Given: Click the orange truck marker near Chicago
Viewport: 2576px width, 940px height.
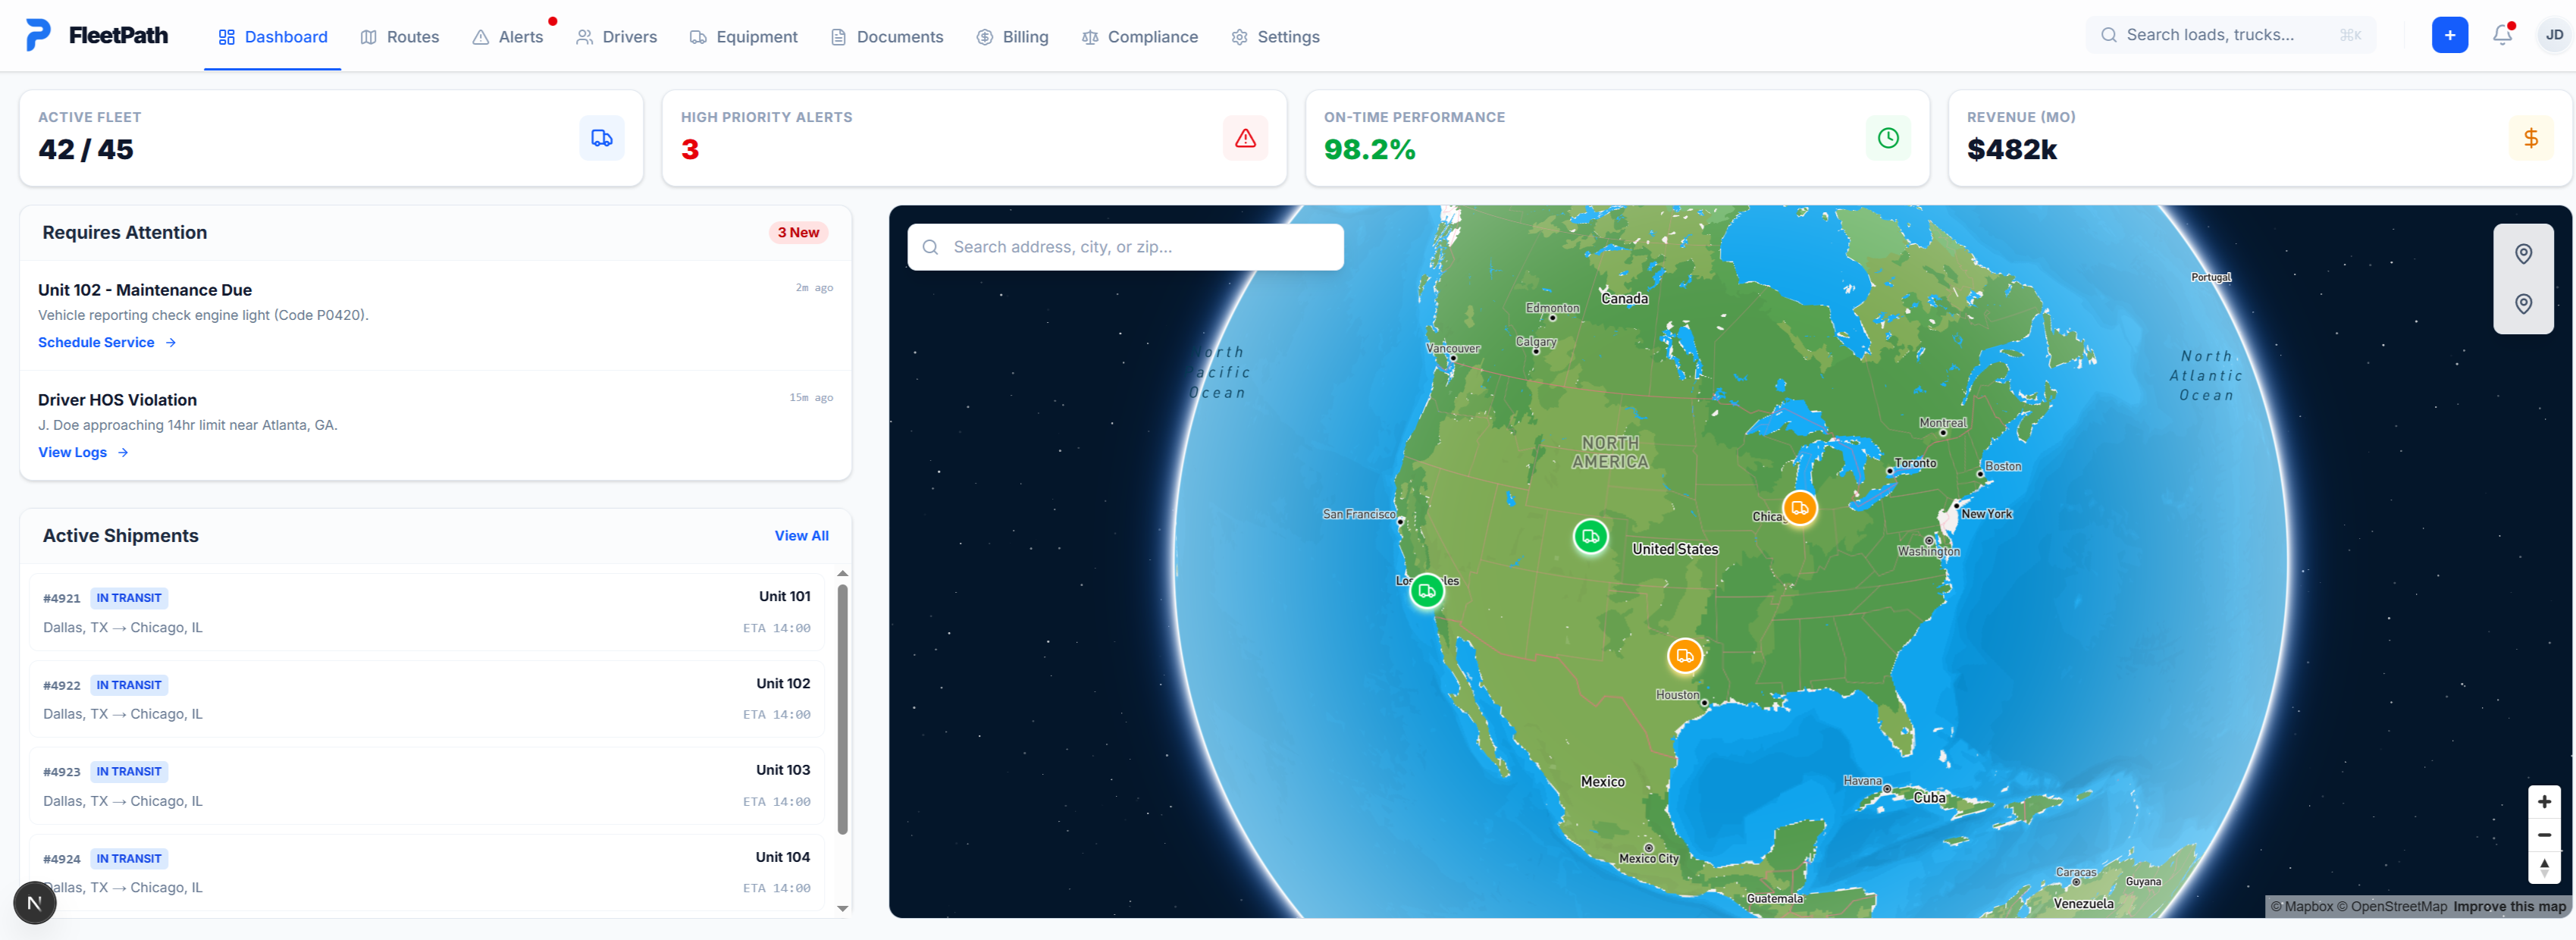Looking at the screenshot, I should (1799, 508).
